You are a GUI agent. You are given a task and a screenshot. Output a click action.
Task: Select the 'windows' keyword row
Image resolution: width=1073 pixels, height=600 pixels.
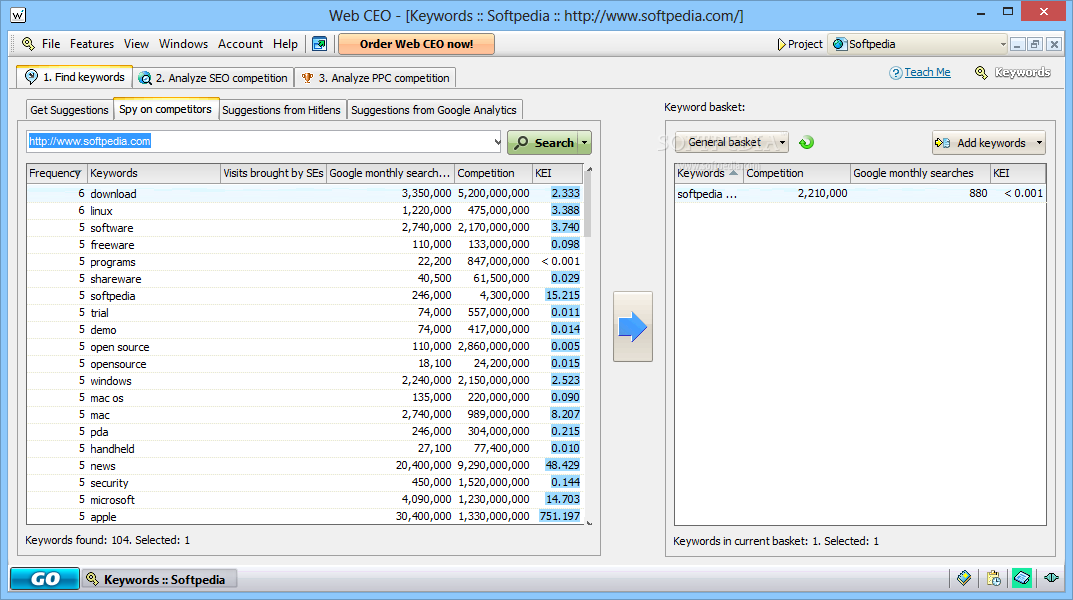[x=305, y=380]
